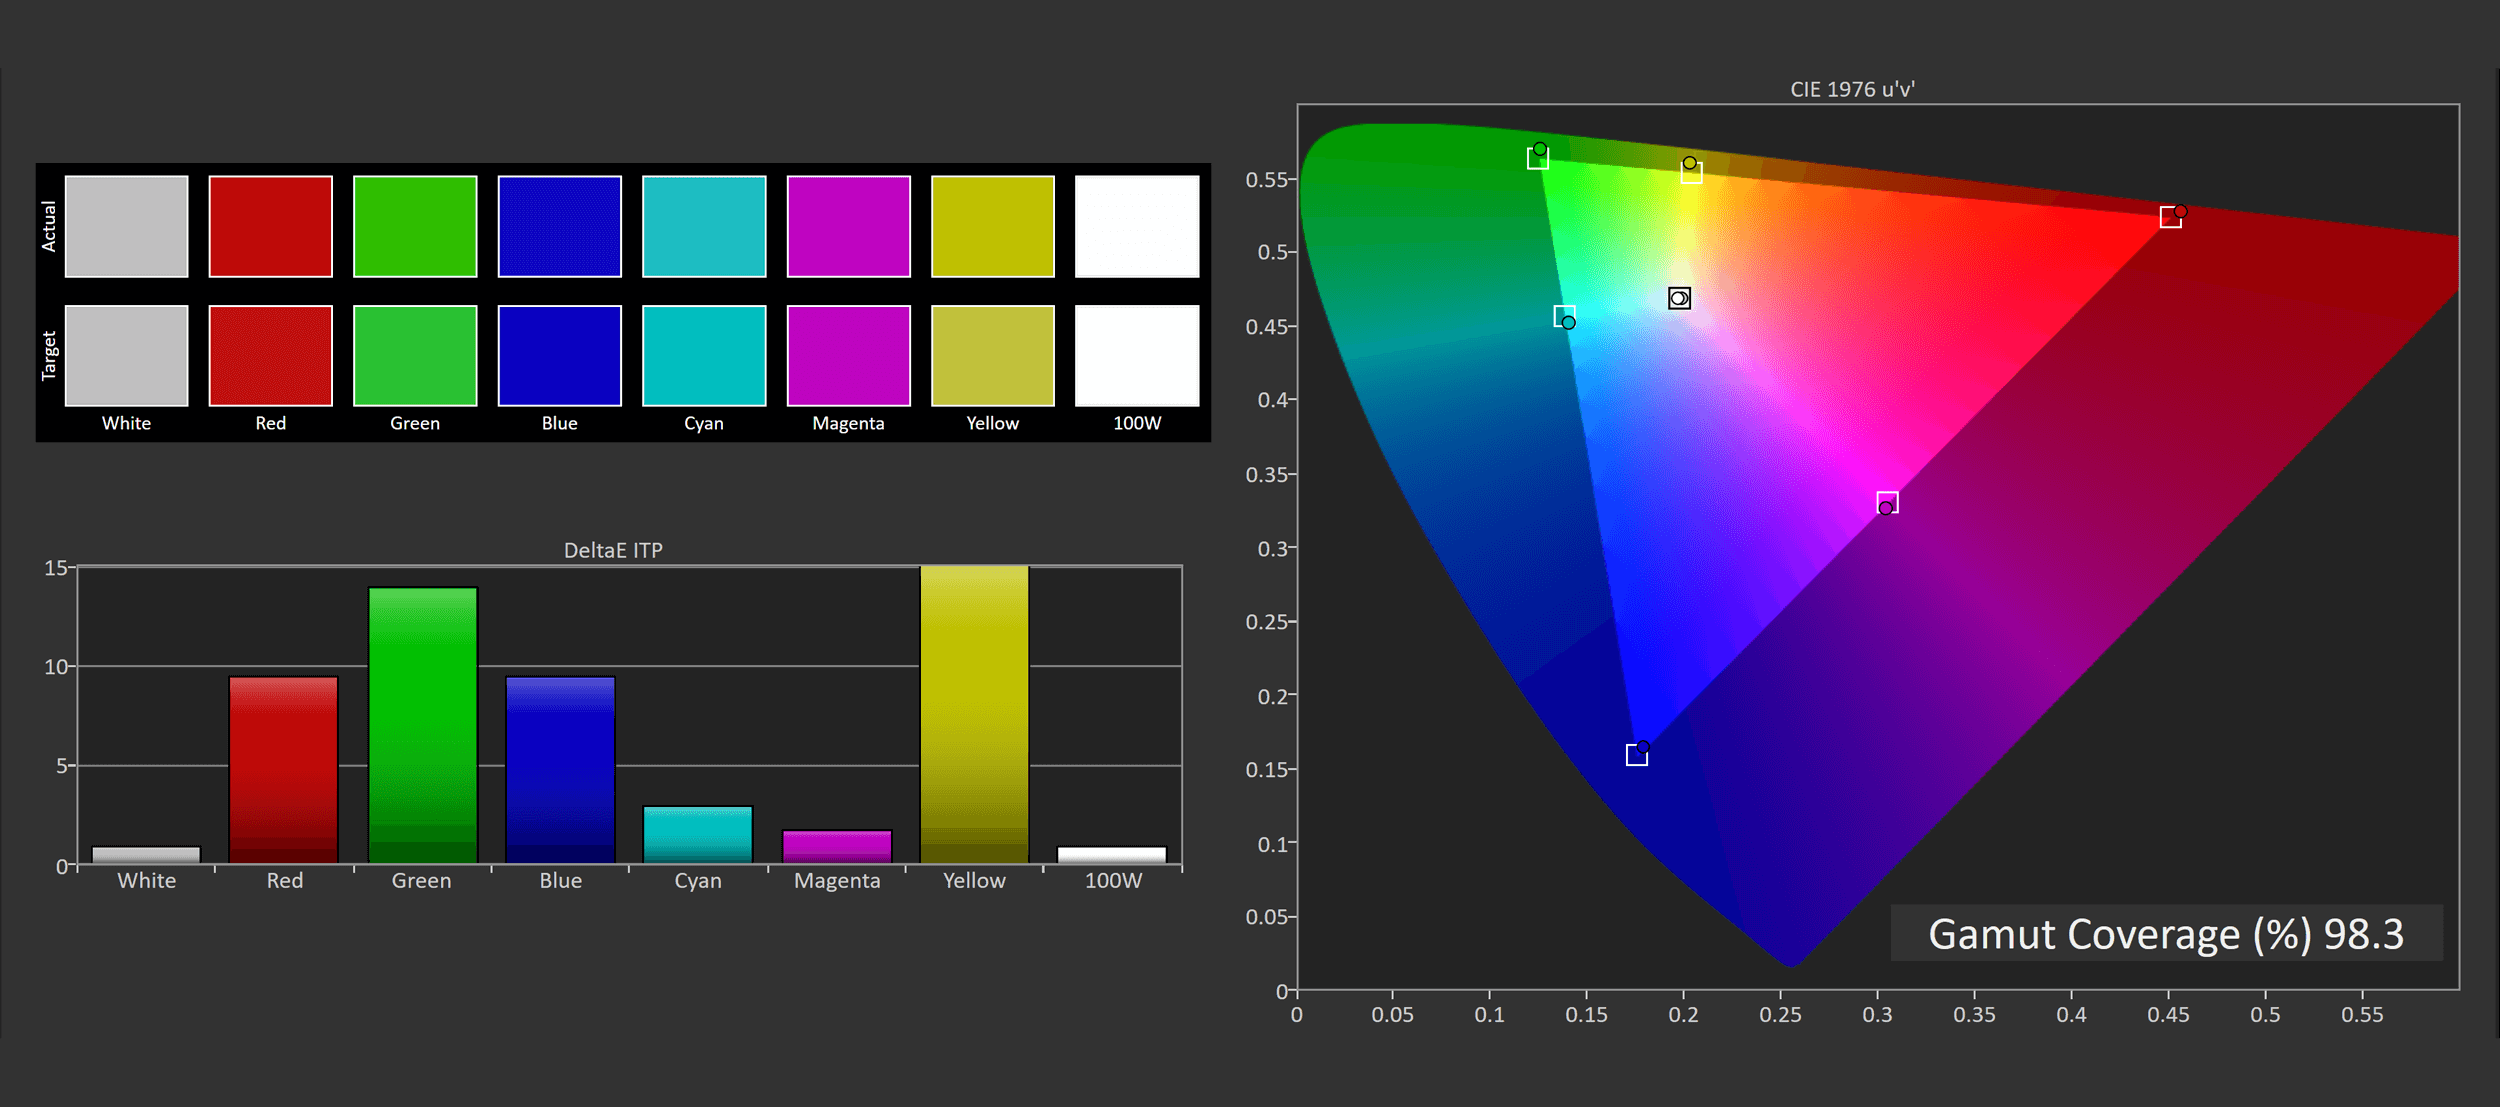Select the Actual Magenta swatch

848,226
